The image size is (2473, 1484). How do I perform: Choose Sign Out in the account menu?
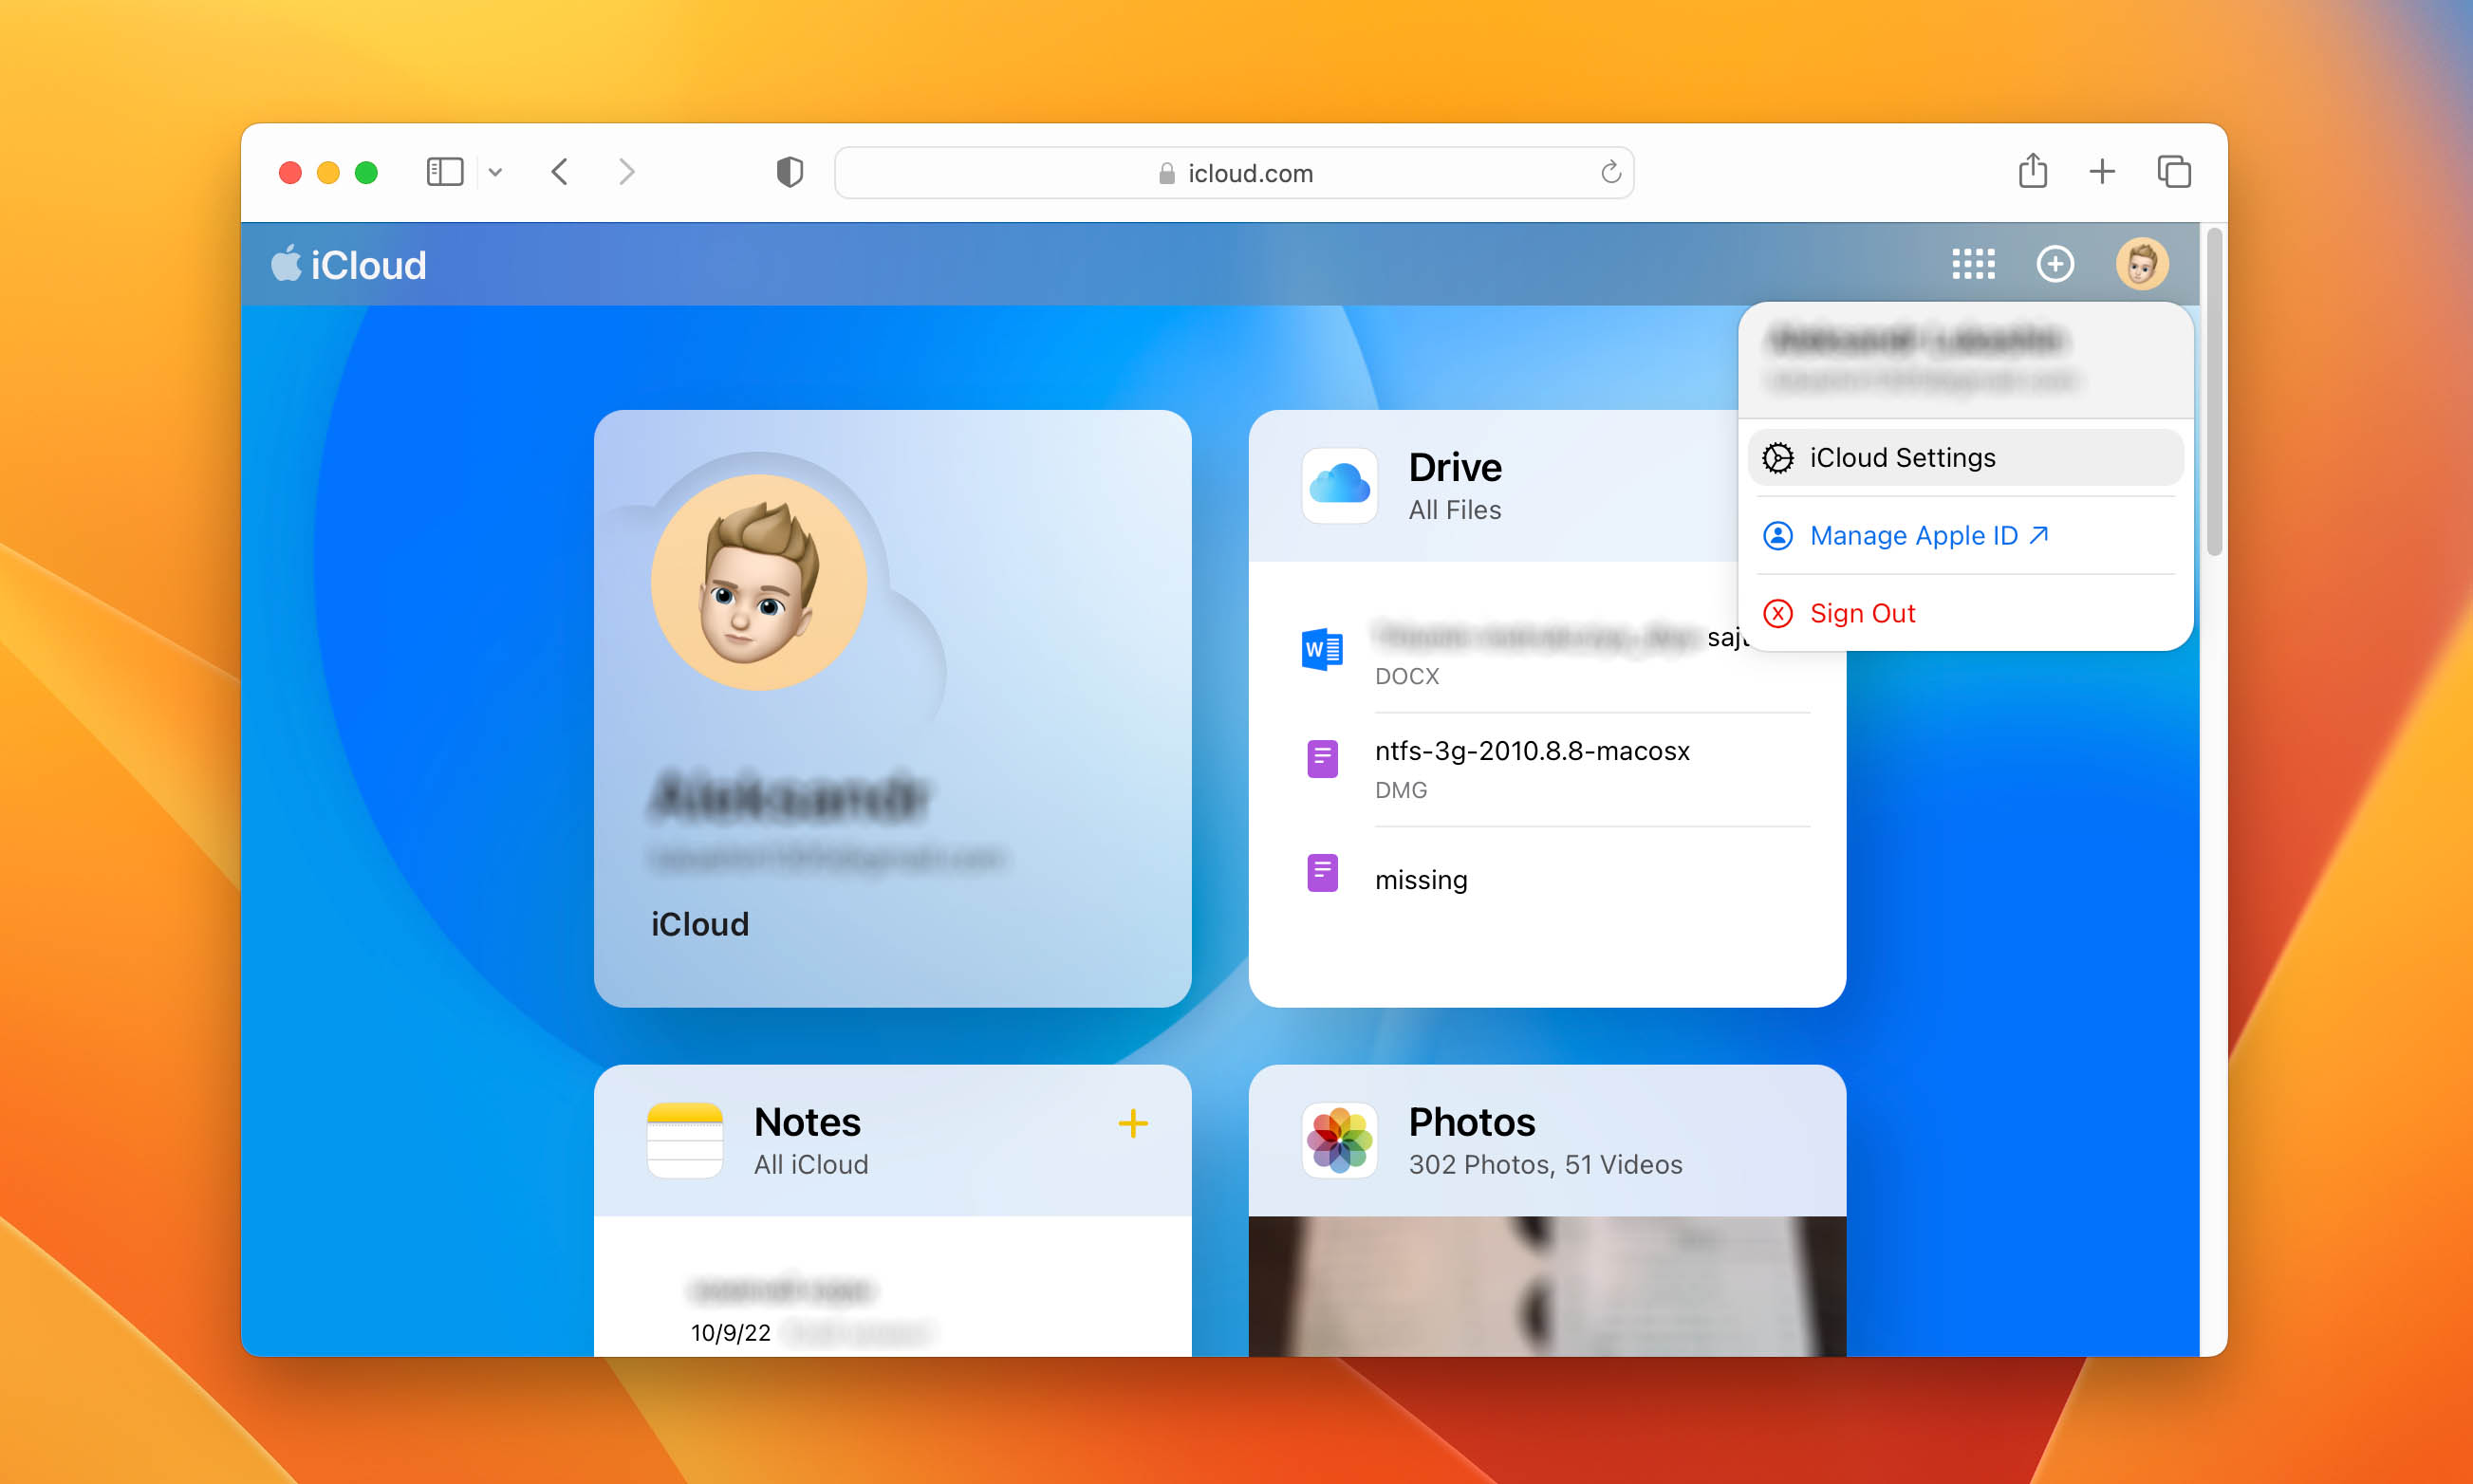pos(1862,613)
